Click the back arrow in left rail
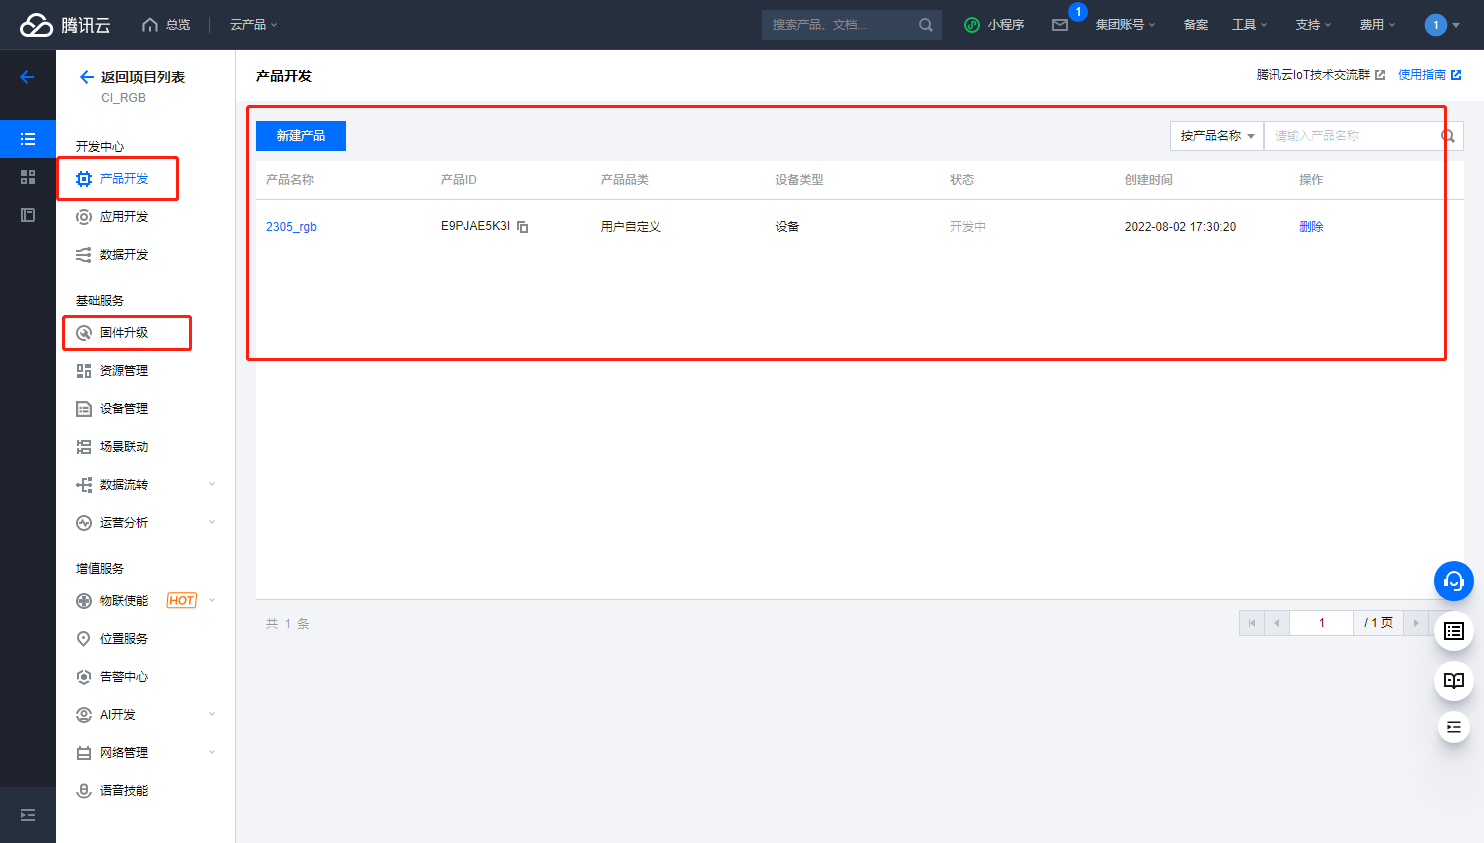The image size is (1484, 843). point(27,77)
